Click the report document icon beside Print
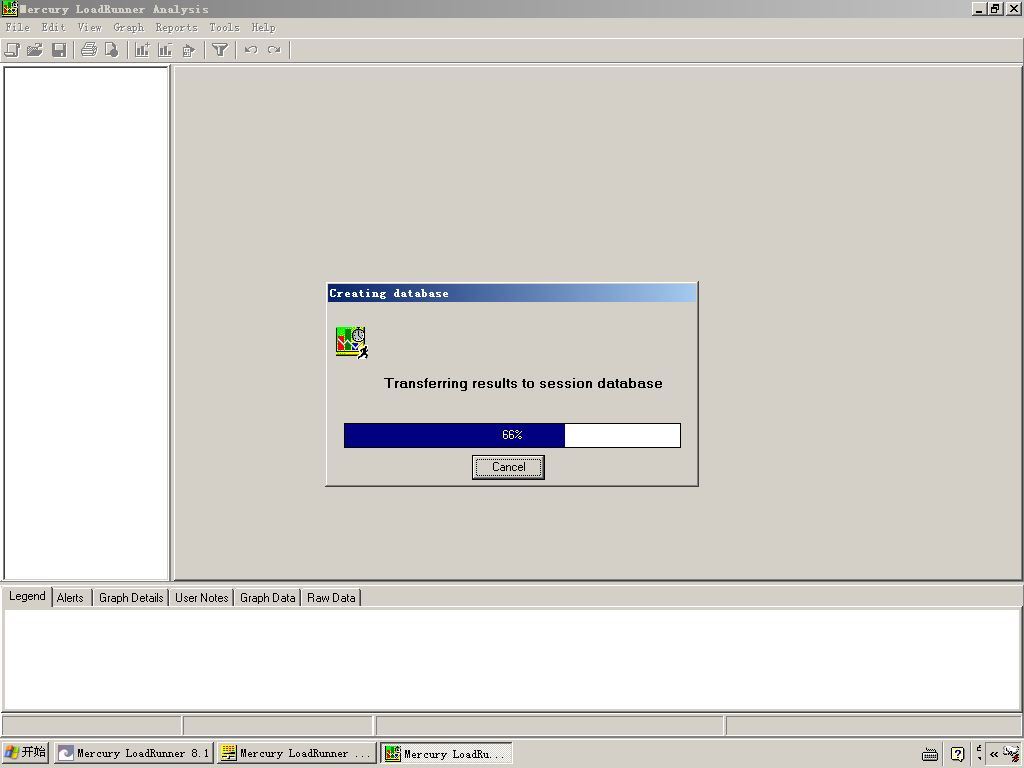Viewport: 1024px width, 768px height. pyautogui.click(x=112, y=50)
